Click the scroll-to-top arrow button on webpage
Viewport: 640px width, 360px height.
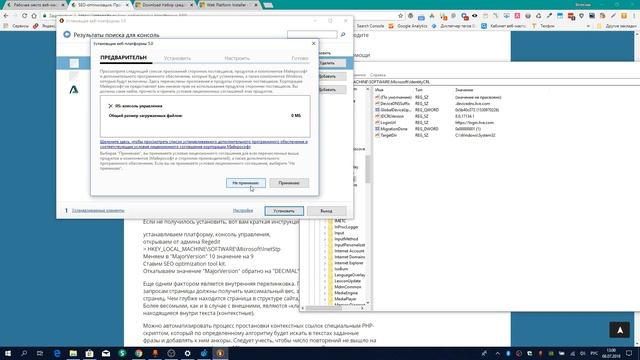click(619, 330)
